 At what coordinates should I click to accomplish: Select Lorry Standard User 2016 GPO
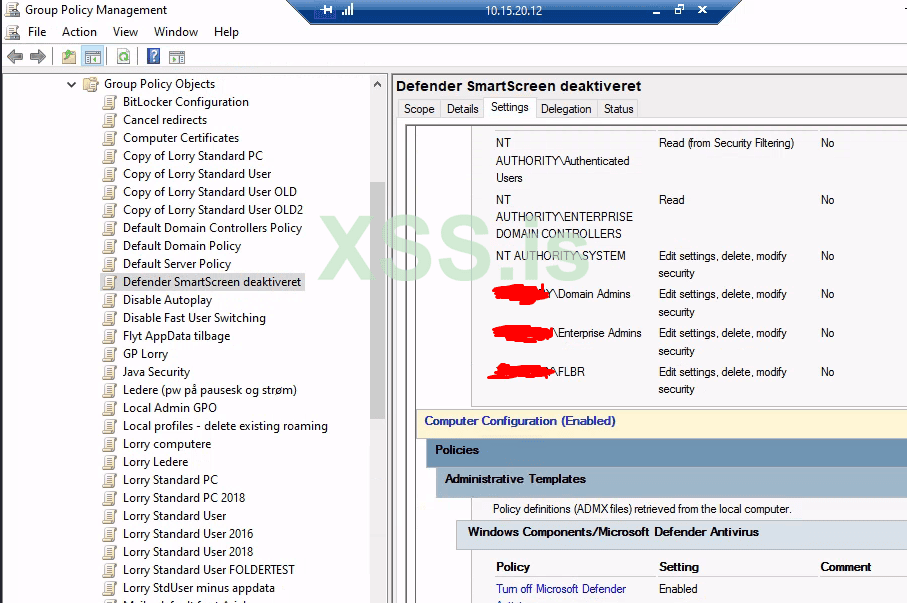point(188,534)
